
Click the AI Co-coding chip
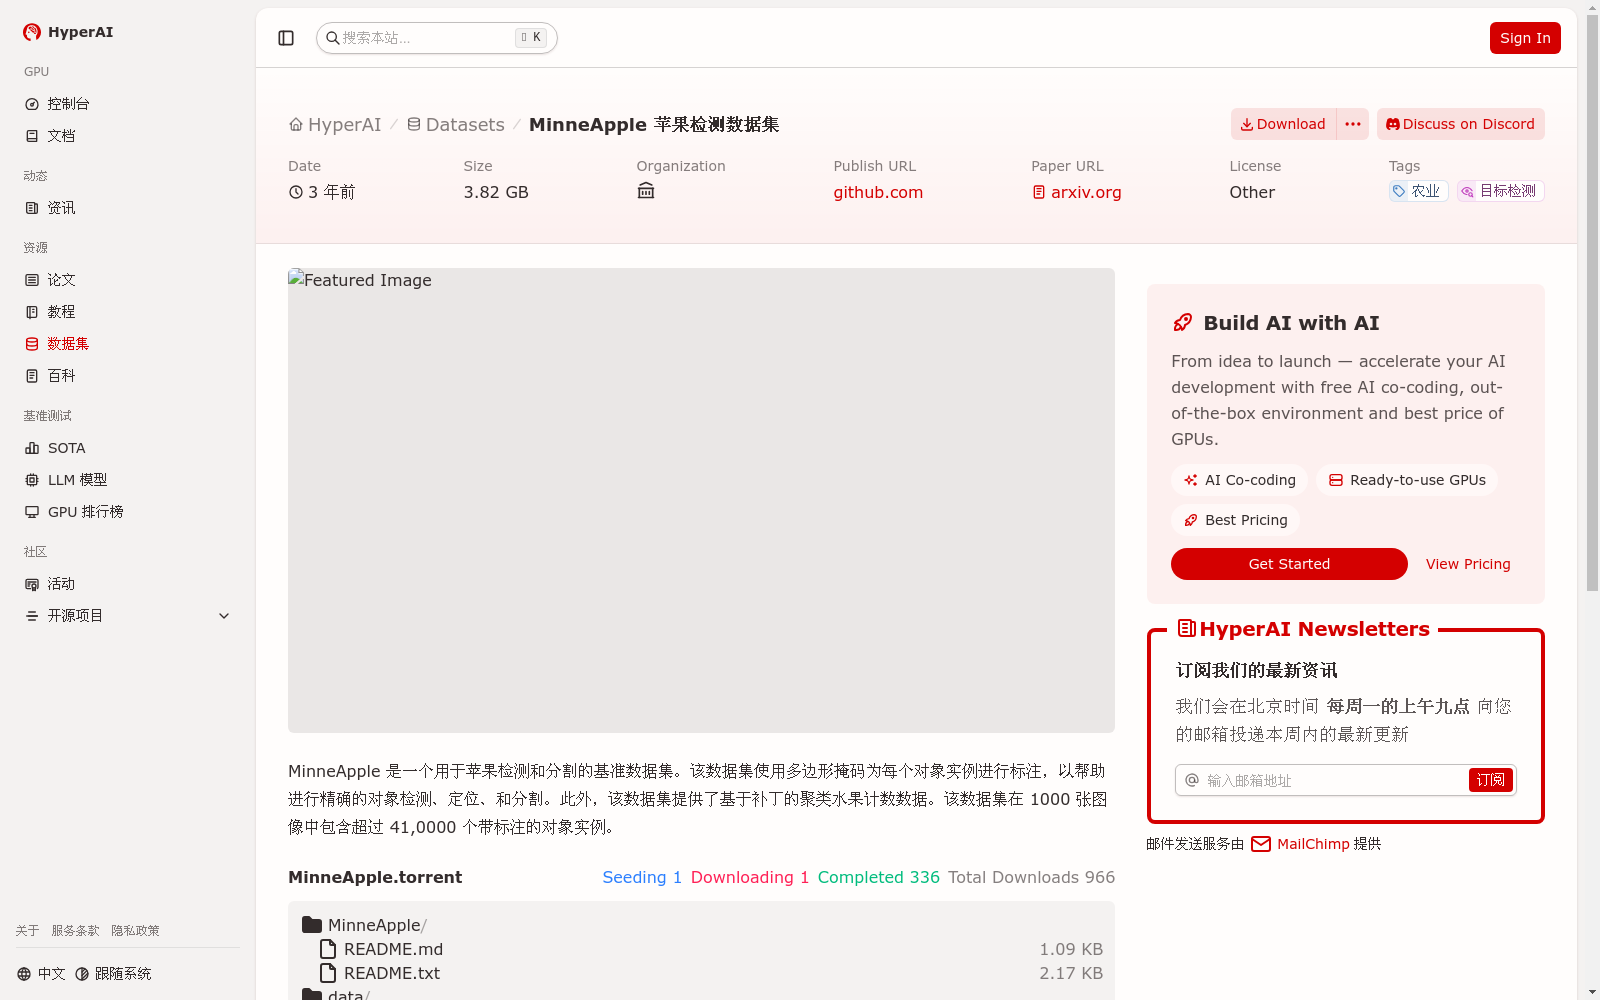point(1240,480)
